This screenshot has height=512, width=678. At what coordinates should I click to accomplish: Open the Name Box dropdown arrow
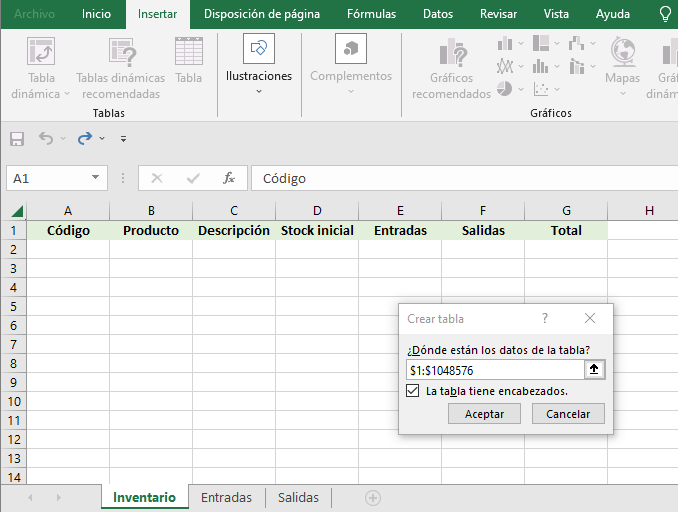[96, 177]
